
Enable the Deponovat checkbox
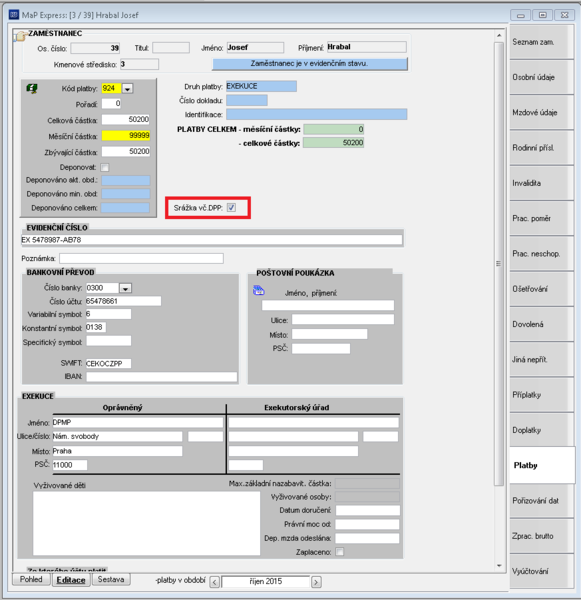104,167
